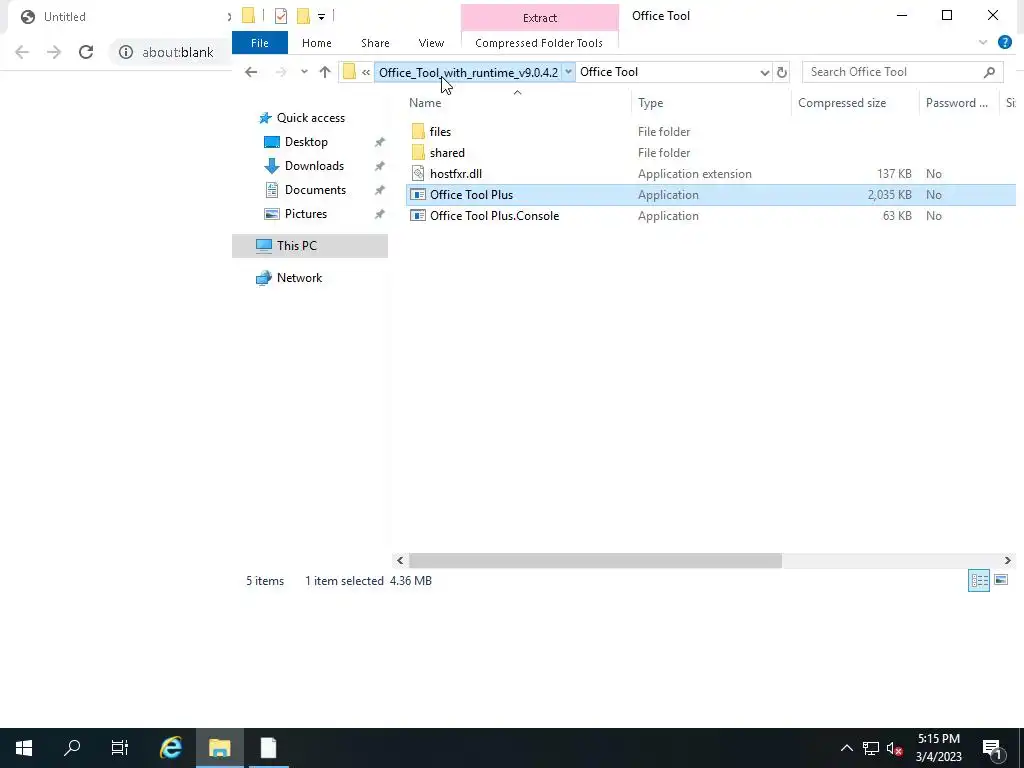Open Desktop in the navigation pane
This screenshot has height=768, width=1024.
click(x=306, y=142)
